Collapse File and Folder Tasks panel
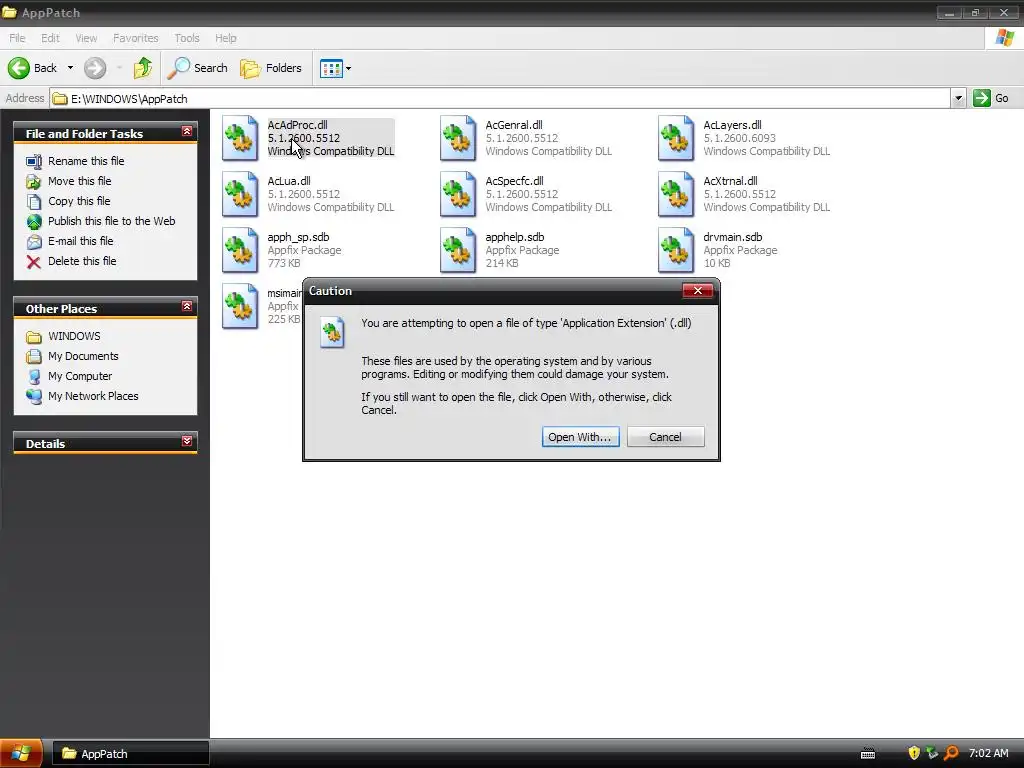 coord(187,132)
